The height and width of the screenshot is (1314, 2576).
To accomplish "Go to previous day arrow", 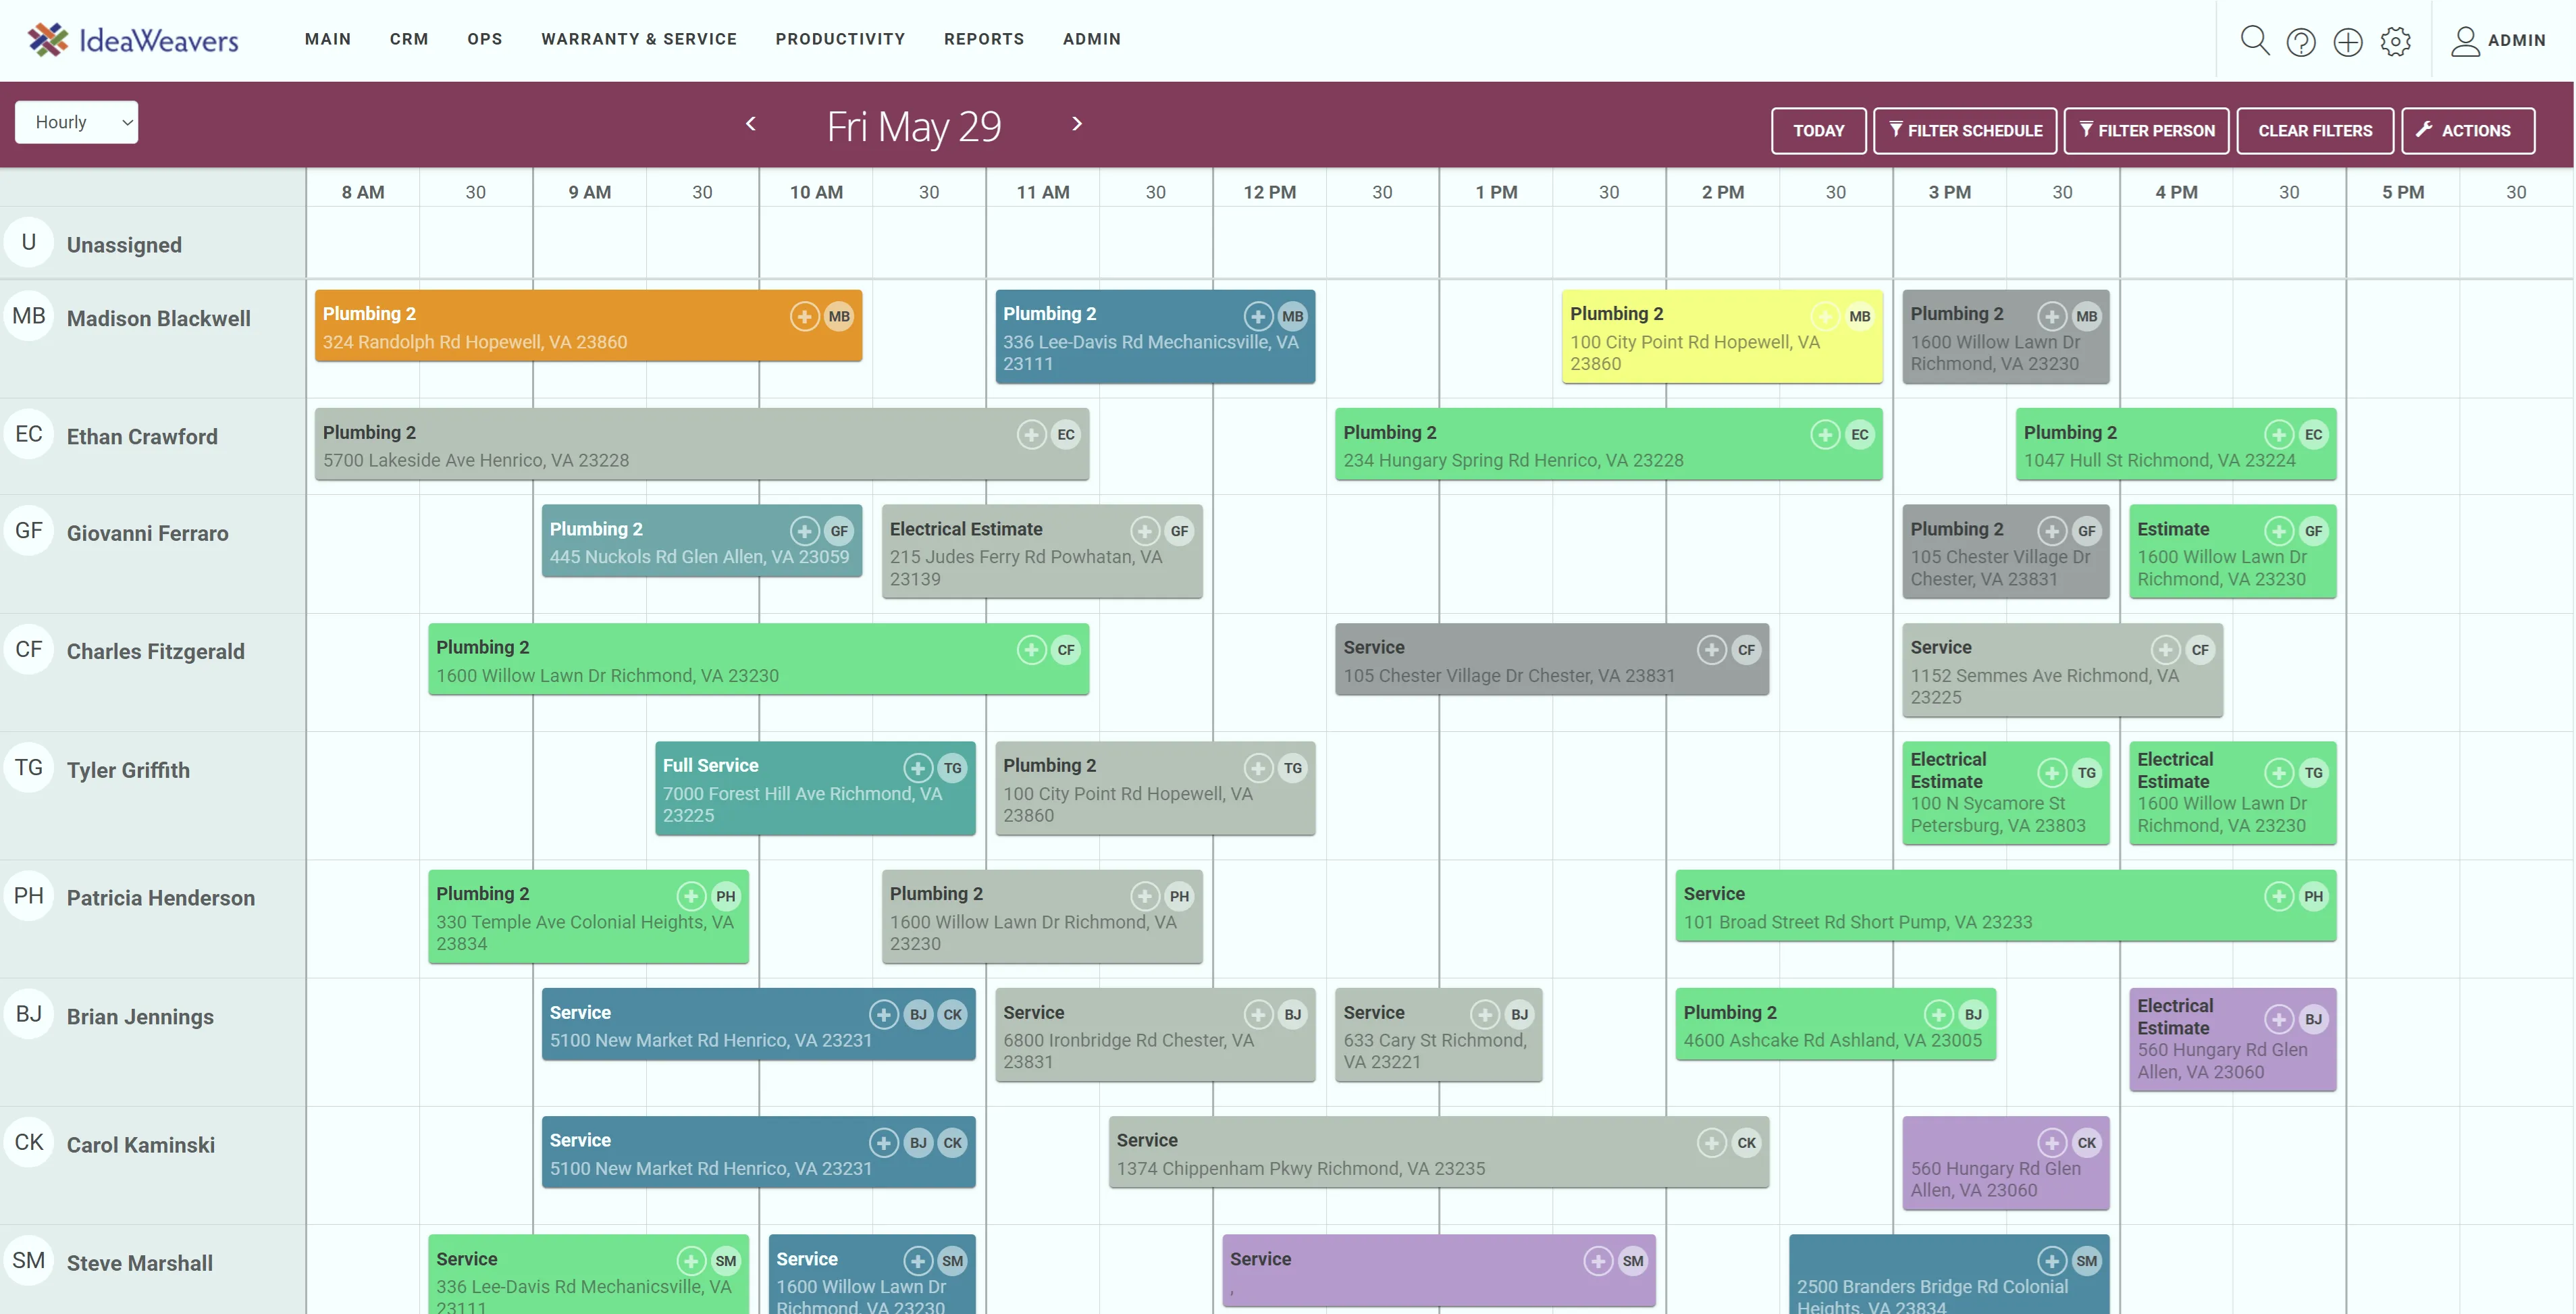I will pos(751,123).
